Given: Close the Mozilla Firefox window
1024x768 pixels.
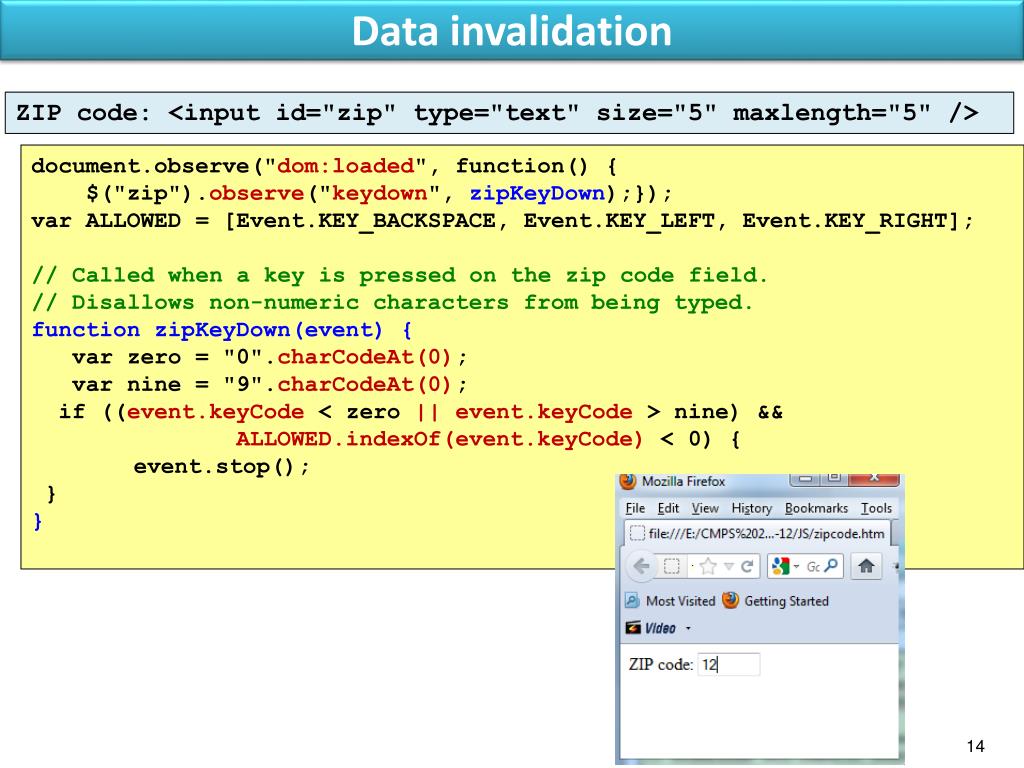Looking at the screenshot, I should (x=874, y=479).
